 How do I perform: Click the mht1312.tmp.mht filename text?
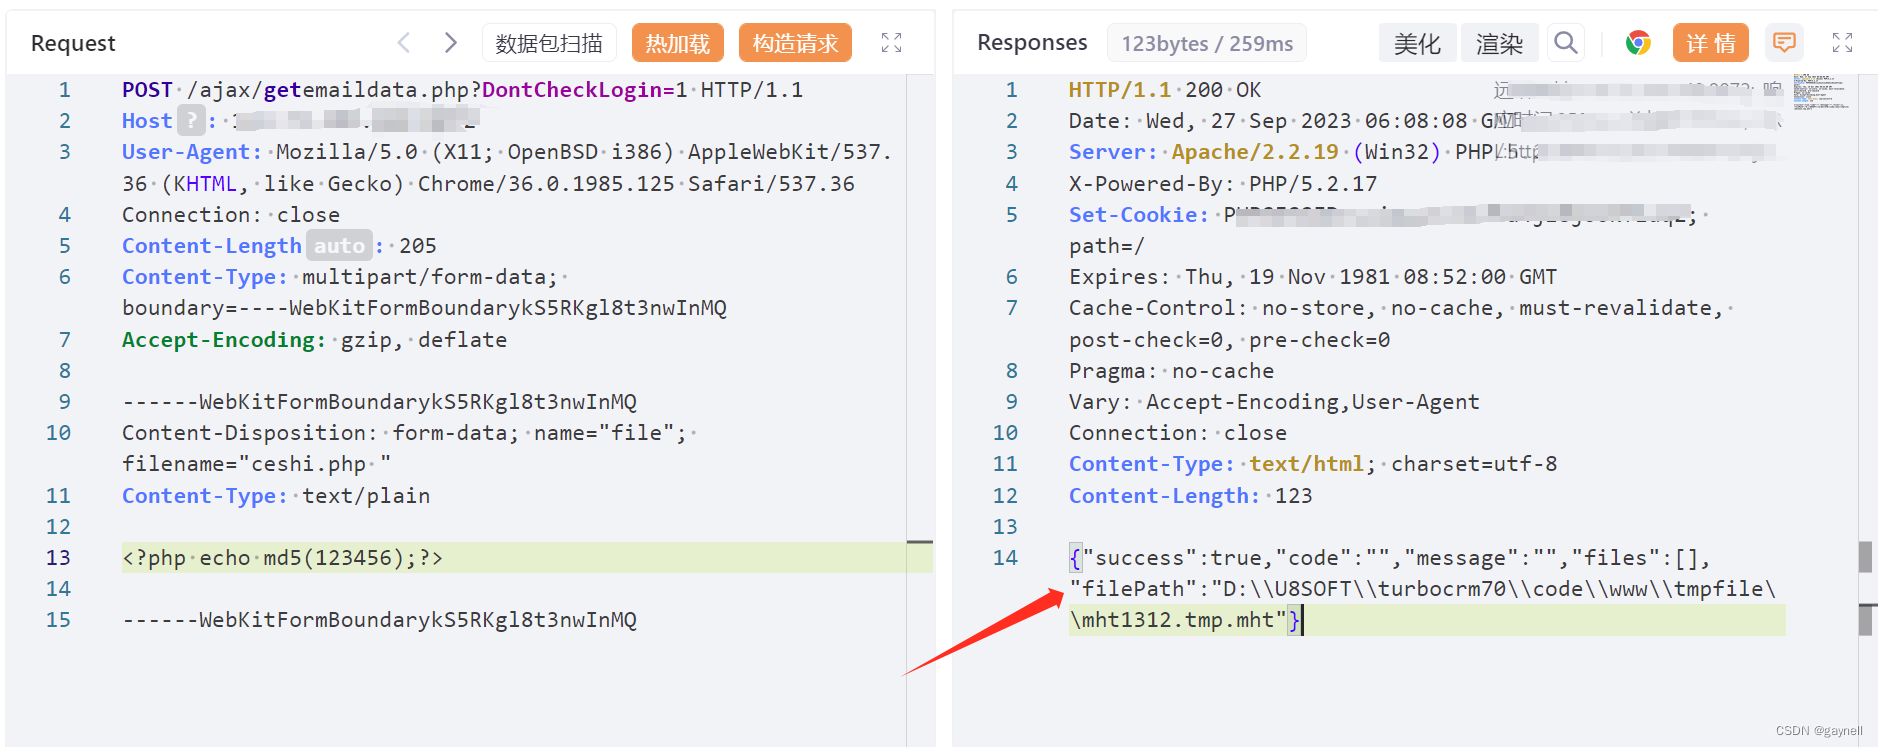tap(1178, 619)
